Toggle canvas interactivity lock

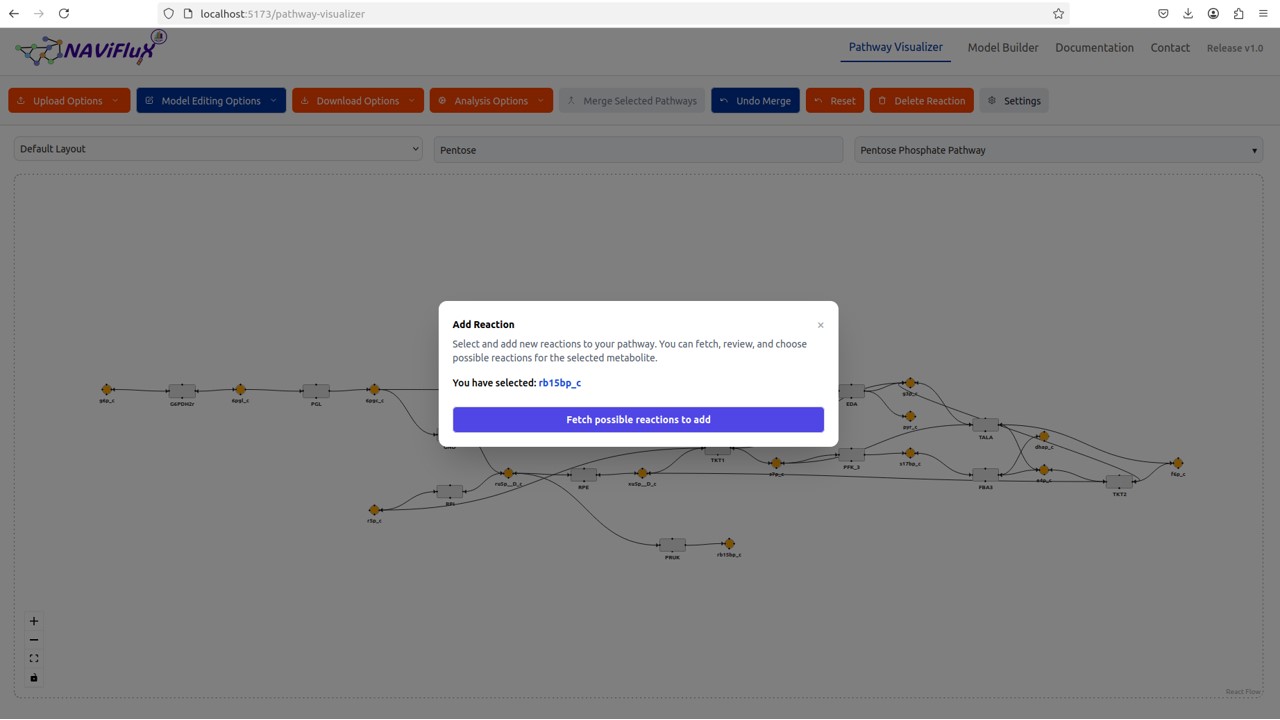click(34, 678)
